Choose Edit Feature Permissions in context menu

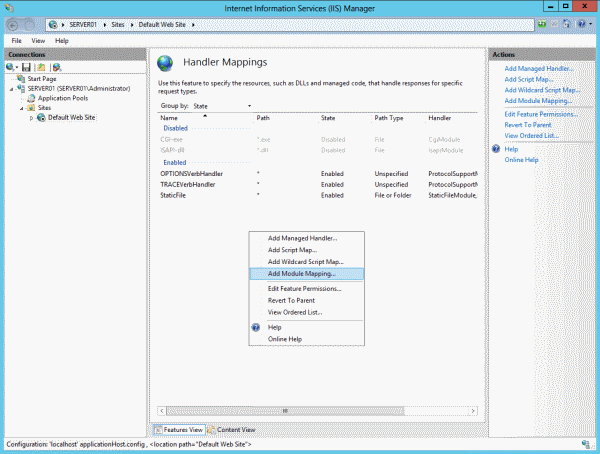[307, 289]
